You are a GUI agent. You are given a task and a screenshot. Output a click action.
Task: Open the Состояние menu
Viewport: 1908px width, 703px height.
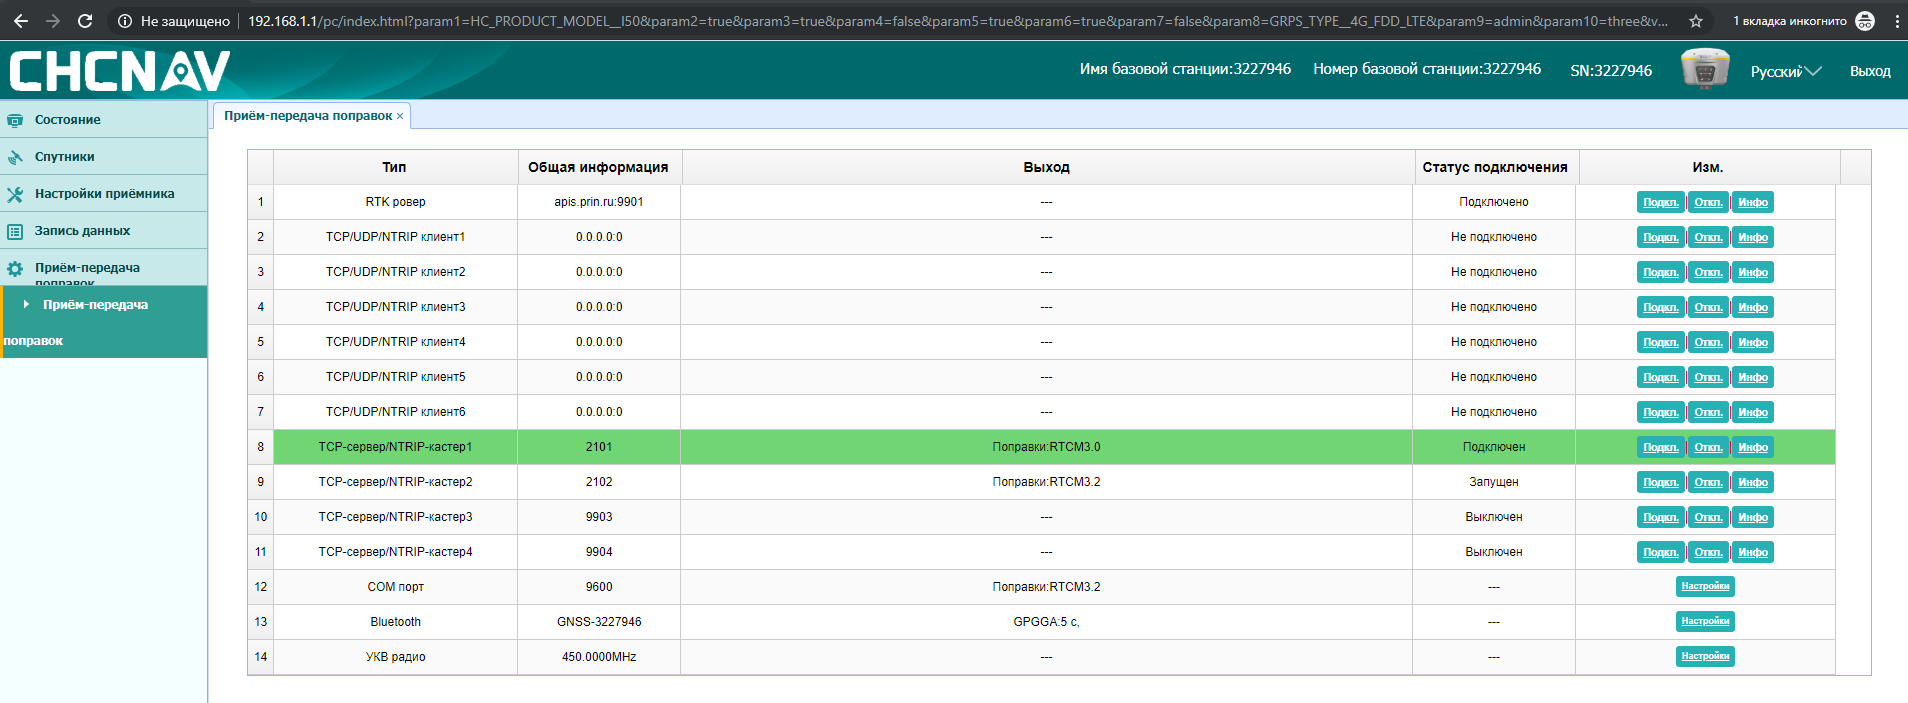pyautogui.click(x=104, y=119)
